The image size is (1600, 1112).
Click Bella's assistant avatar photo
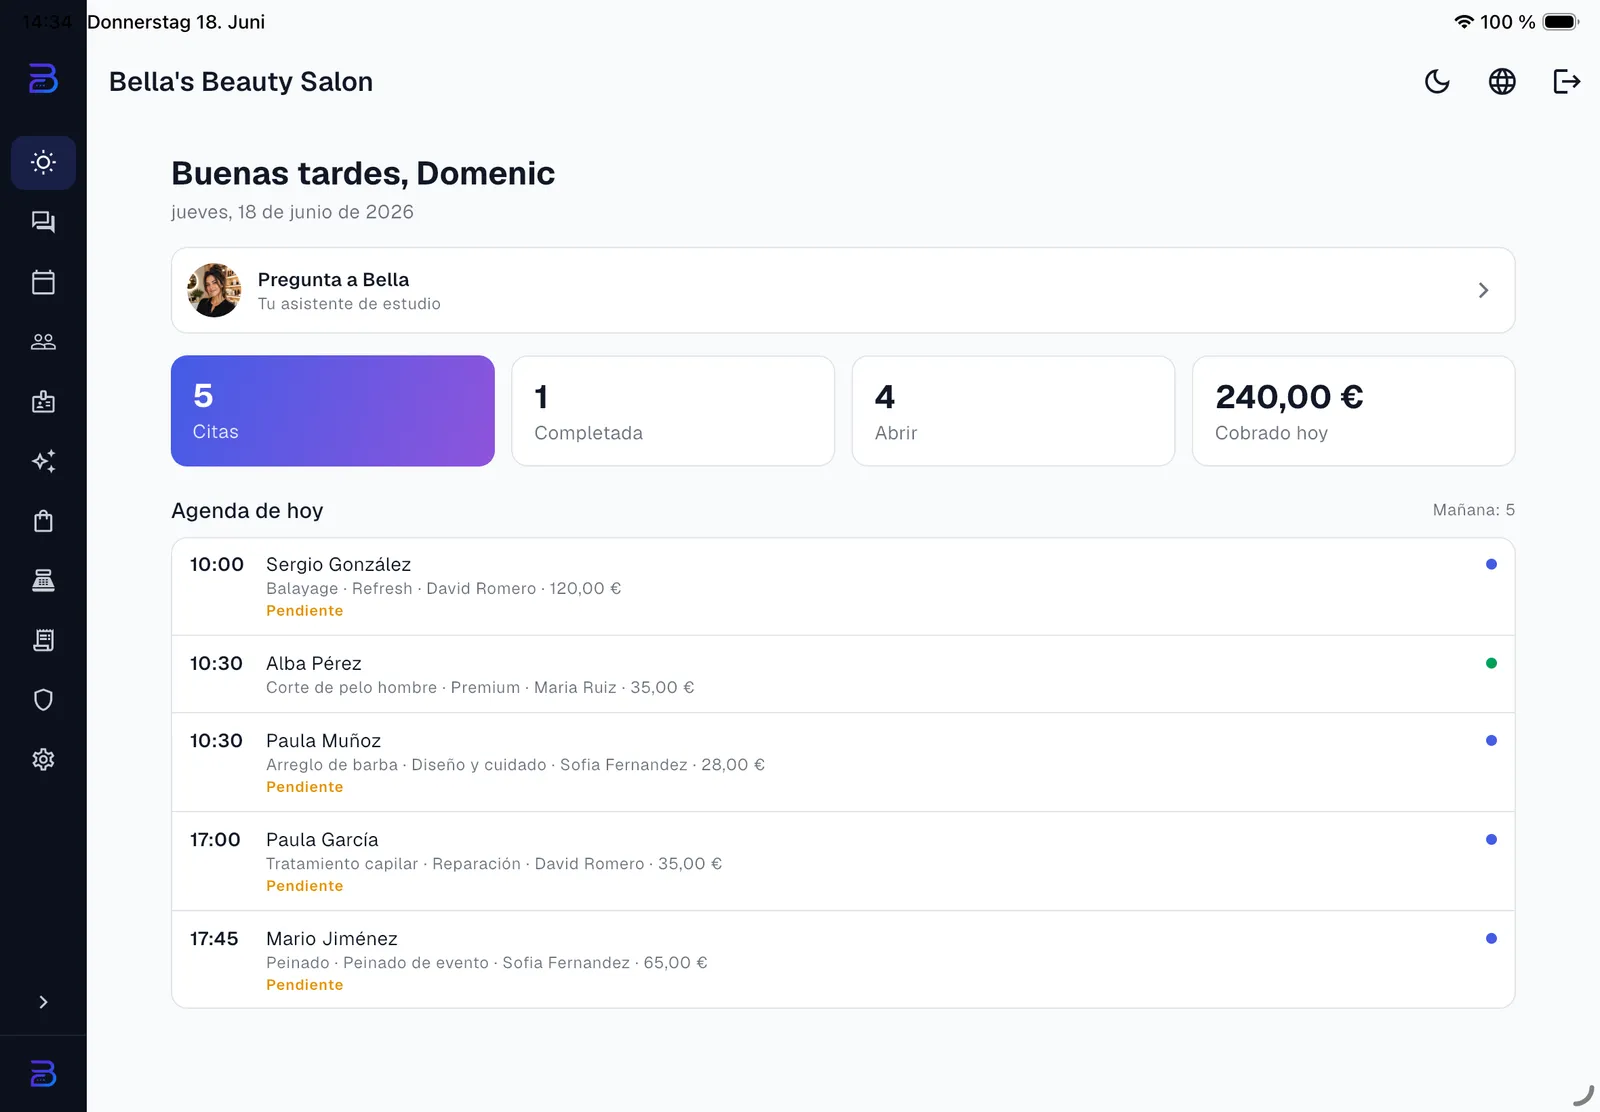coord(214,290)
